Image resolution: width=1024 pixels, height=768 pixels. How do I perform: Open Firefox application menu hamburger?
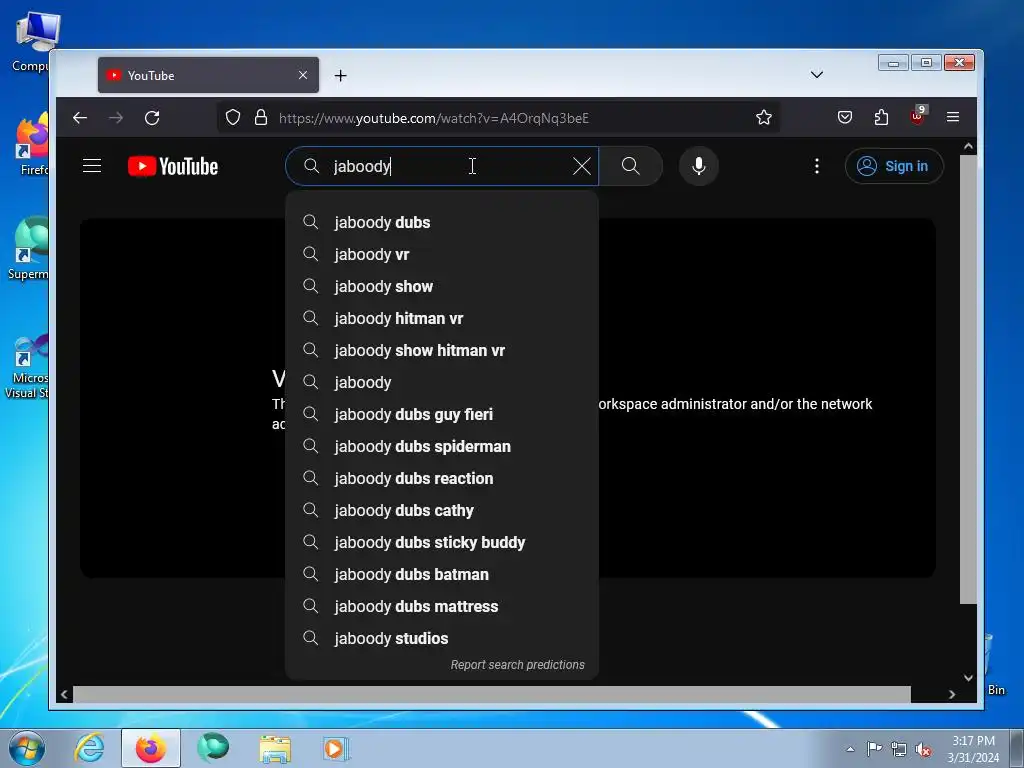[953, 117]
